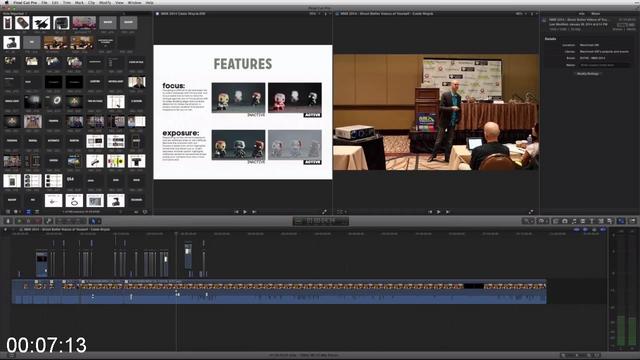The height and width of the screenshot is (360, 640).
Task: Click the Share button at toolbar end
Action: [x=633, y=221]
